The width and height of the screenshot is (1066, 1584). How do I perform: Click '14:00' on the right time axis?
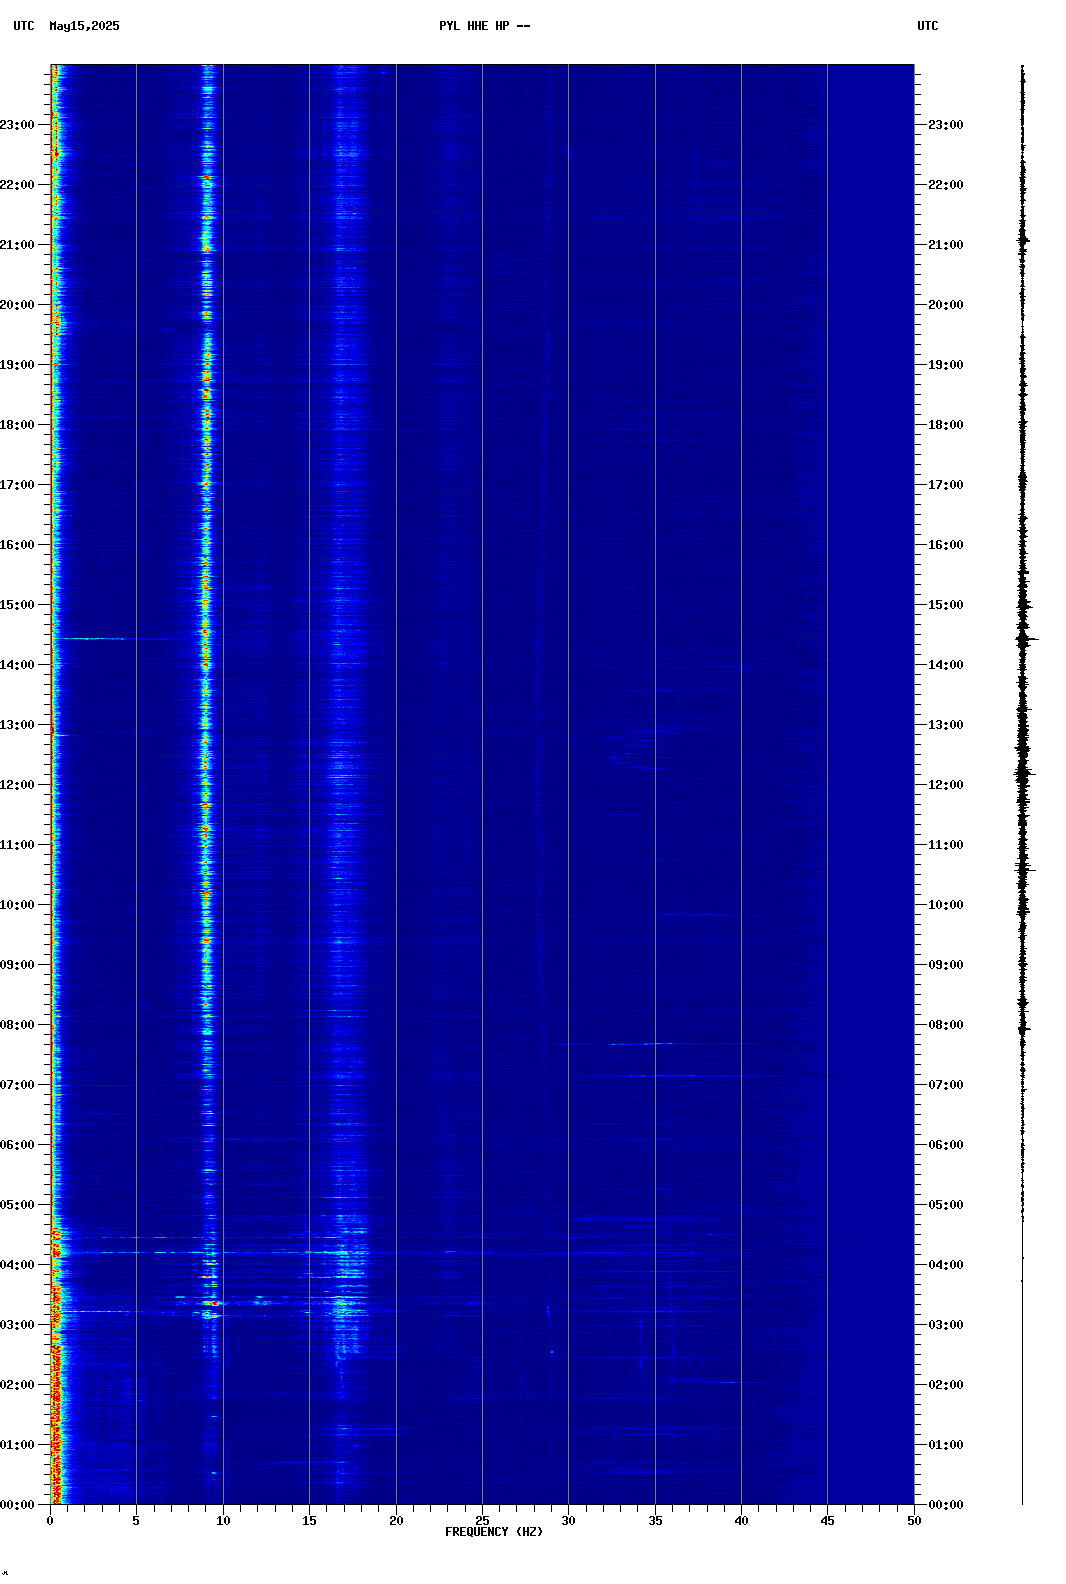[946, 665]
